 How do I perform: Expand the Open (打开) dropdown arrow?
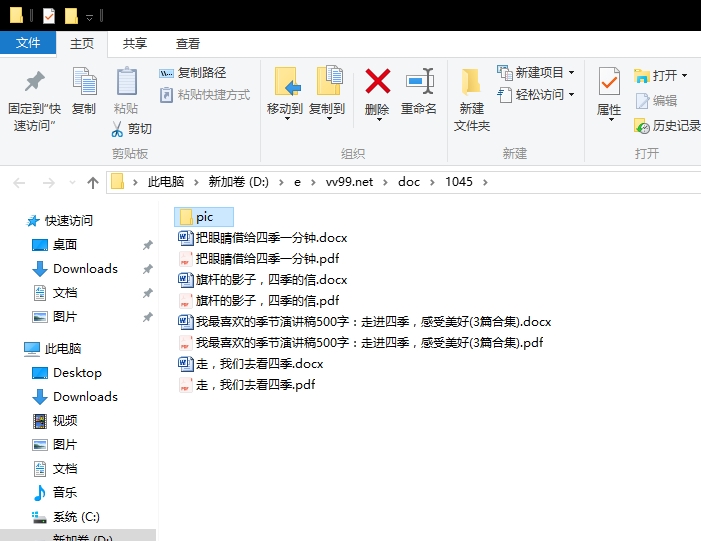coord(684,76)
